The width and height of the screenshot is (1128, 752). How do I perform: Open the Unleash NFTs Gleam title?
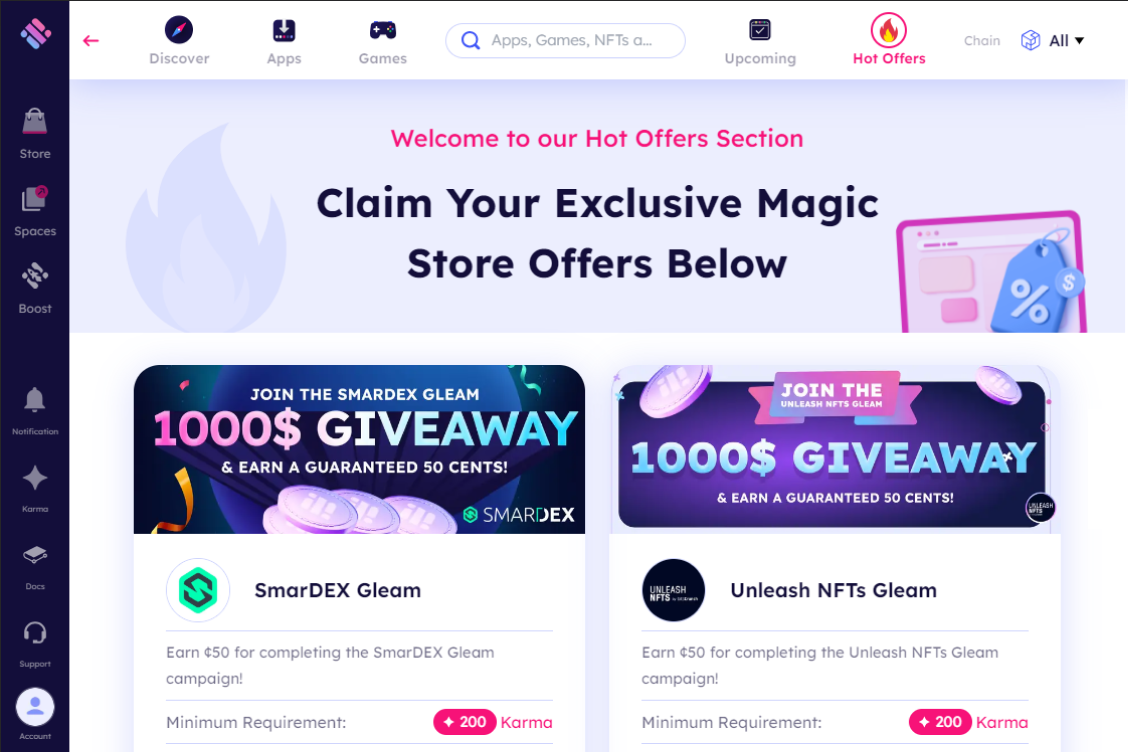(x=833, y=590)
